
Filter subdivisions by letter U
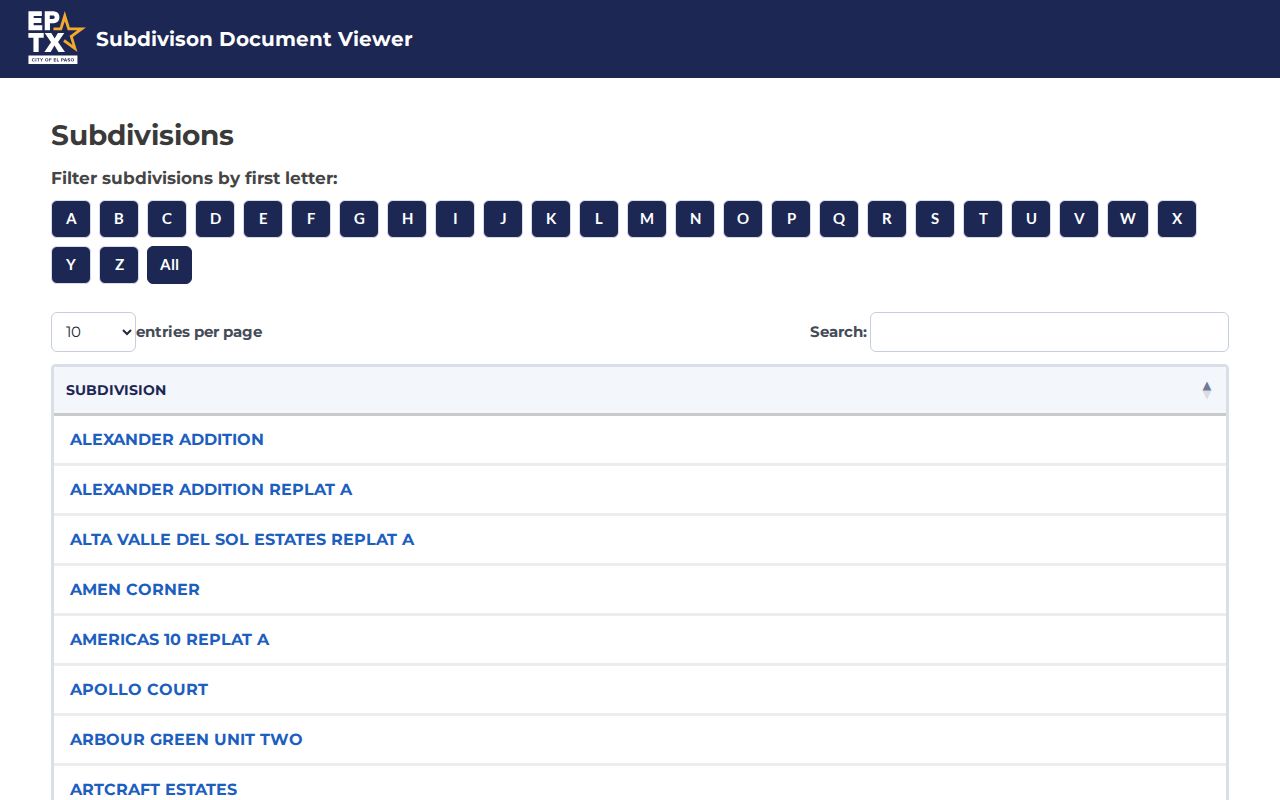pyautogui.click(x=1031, y=219)
